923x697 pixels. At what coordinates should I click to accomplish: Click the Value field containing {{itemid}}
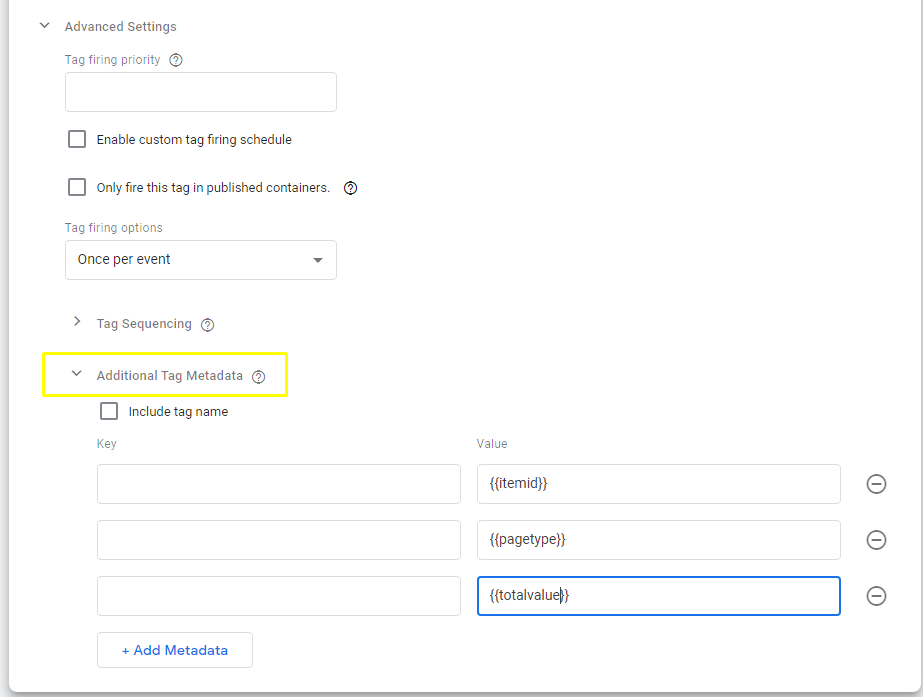tap(659, 484)
